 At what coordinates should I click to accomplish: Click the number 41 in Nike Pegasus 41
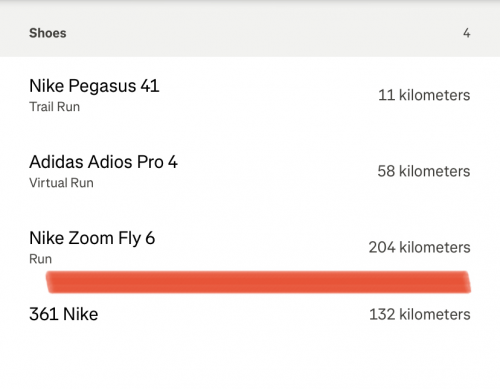[x=150, y=86]
